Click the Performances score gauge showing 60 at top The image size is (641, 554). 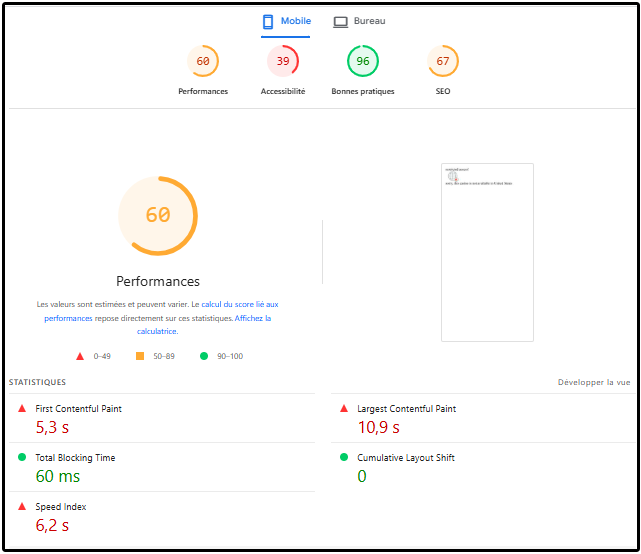203,62
